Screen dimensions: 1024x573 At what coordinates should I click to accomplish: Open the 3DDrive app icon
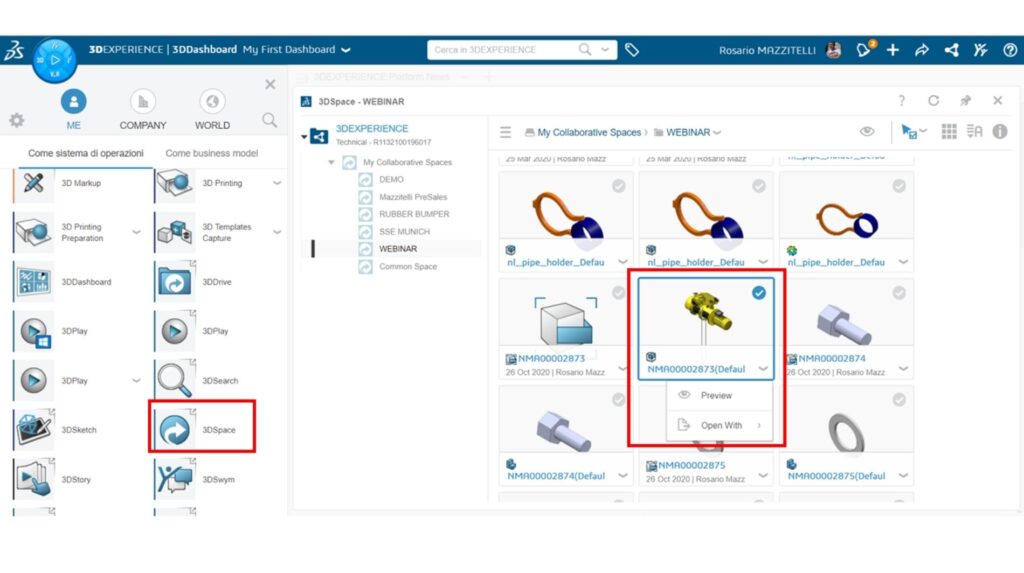coord(174,282)
